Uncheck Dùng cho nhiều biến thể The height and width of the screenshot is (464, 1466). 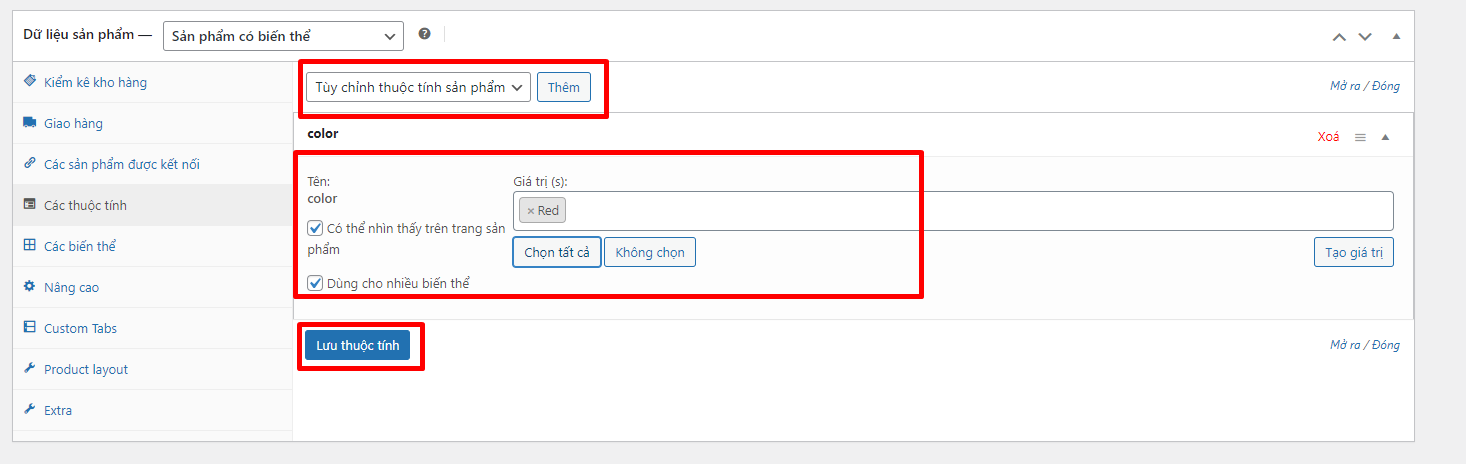pyautogui.click(x=316, y=283)
